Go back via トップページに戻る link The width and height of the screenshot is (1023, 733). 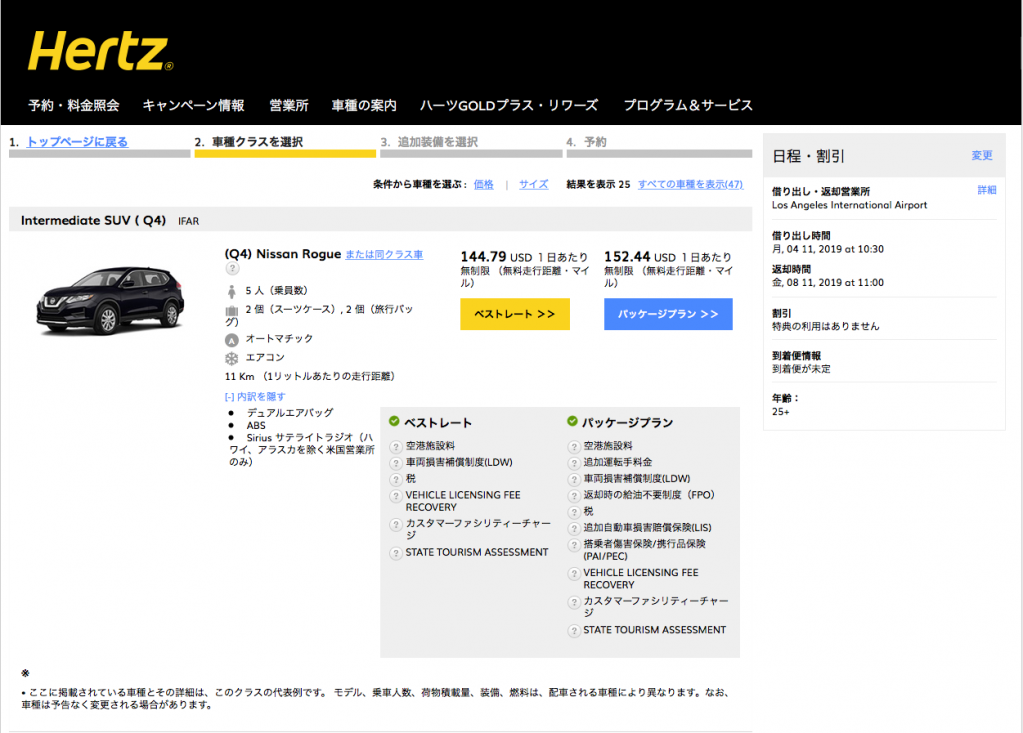pyautogui.click(x=77, y=142)
